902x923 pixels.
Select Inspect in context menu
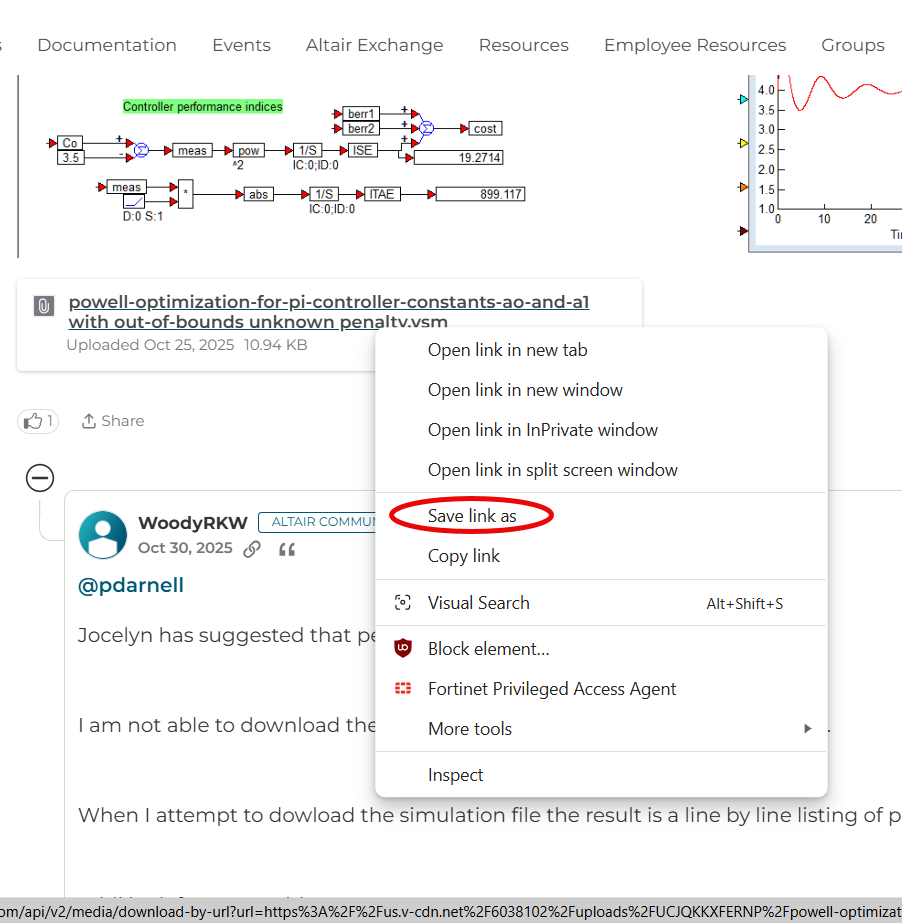[x=601, y=775]
